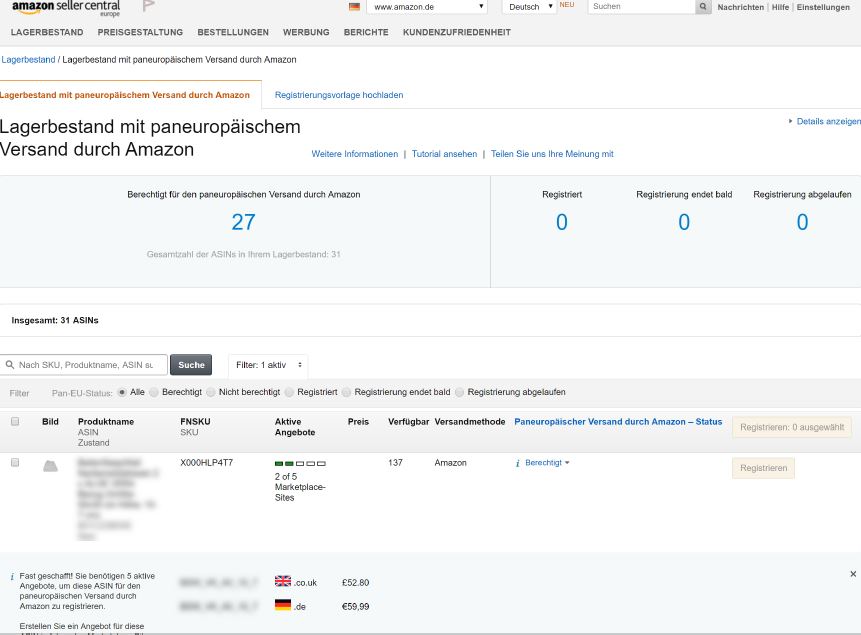Switch to Registrierungsvorlage hochladen tab
Image resolution: width=861 pixels, height=635 pixels.
[339, 95]
